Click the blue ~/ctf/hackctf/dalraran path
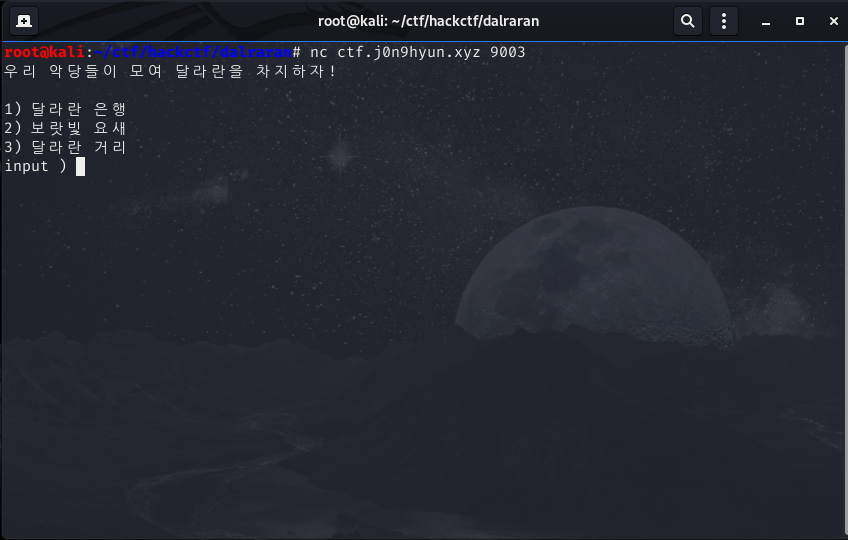 [x=193, y=52]
